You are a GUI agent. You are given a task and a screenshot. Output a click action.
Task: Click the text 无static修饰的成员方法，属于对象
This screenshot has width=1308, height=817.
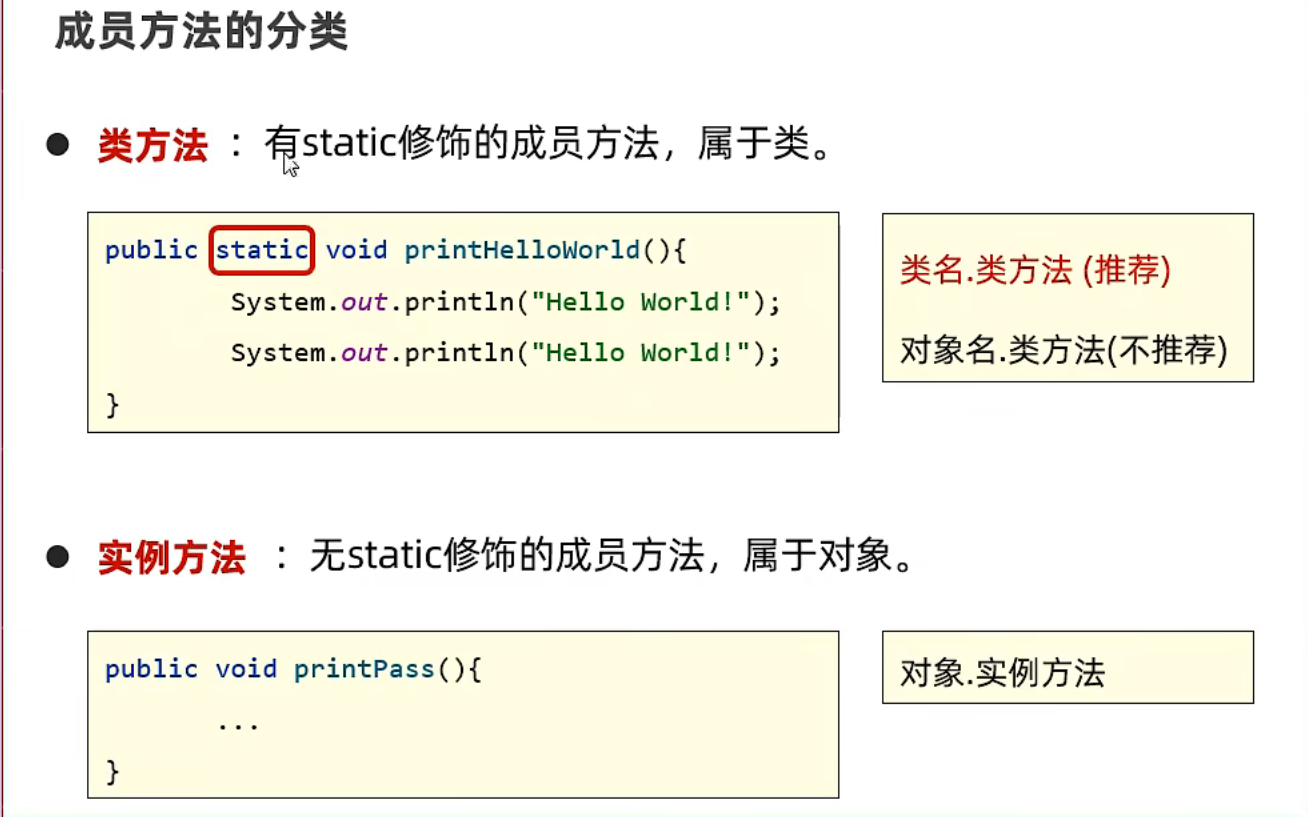pyautogui.click(x=612, y=556)
